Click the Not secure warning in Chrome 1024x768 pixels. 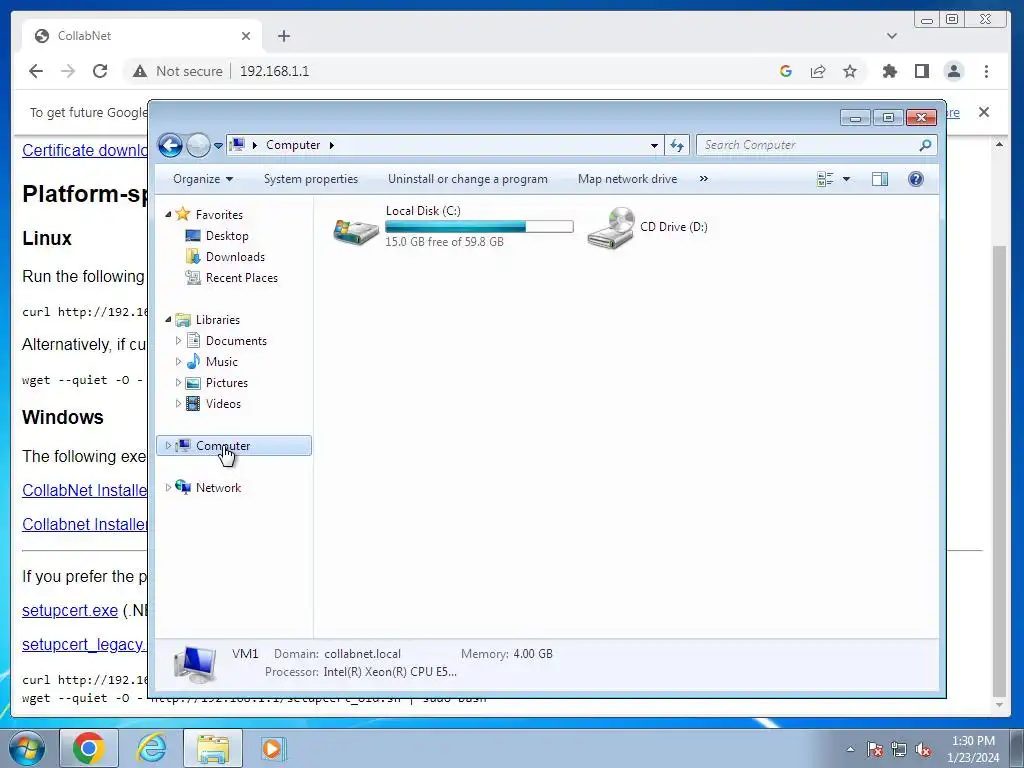178,71
